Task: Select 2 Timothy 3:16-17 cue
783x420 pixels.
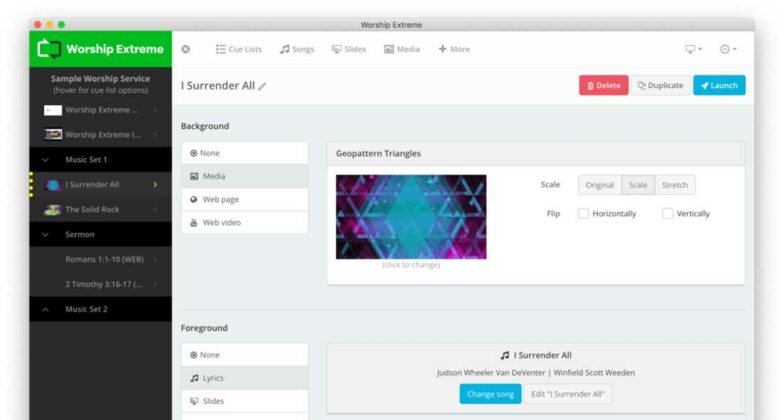Action: (x=100, y=284)
